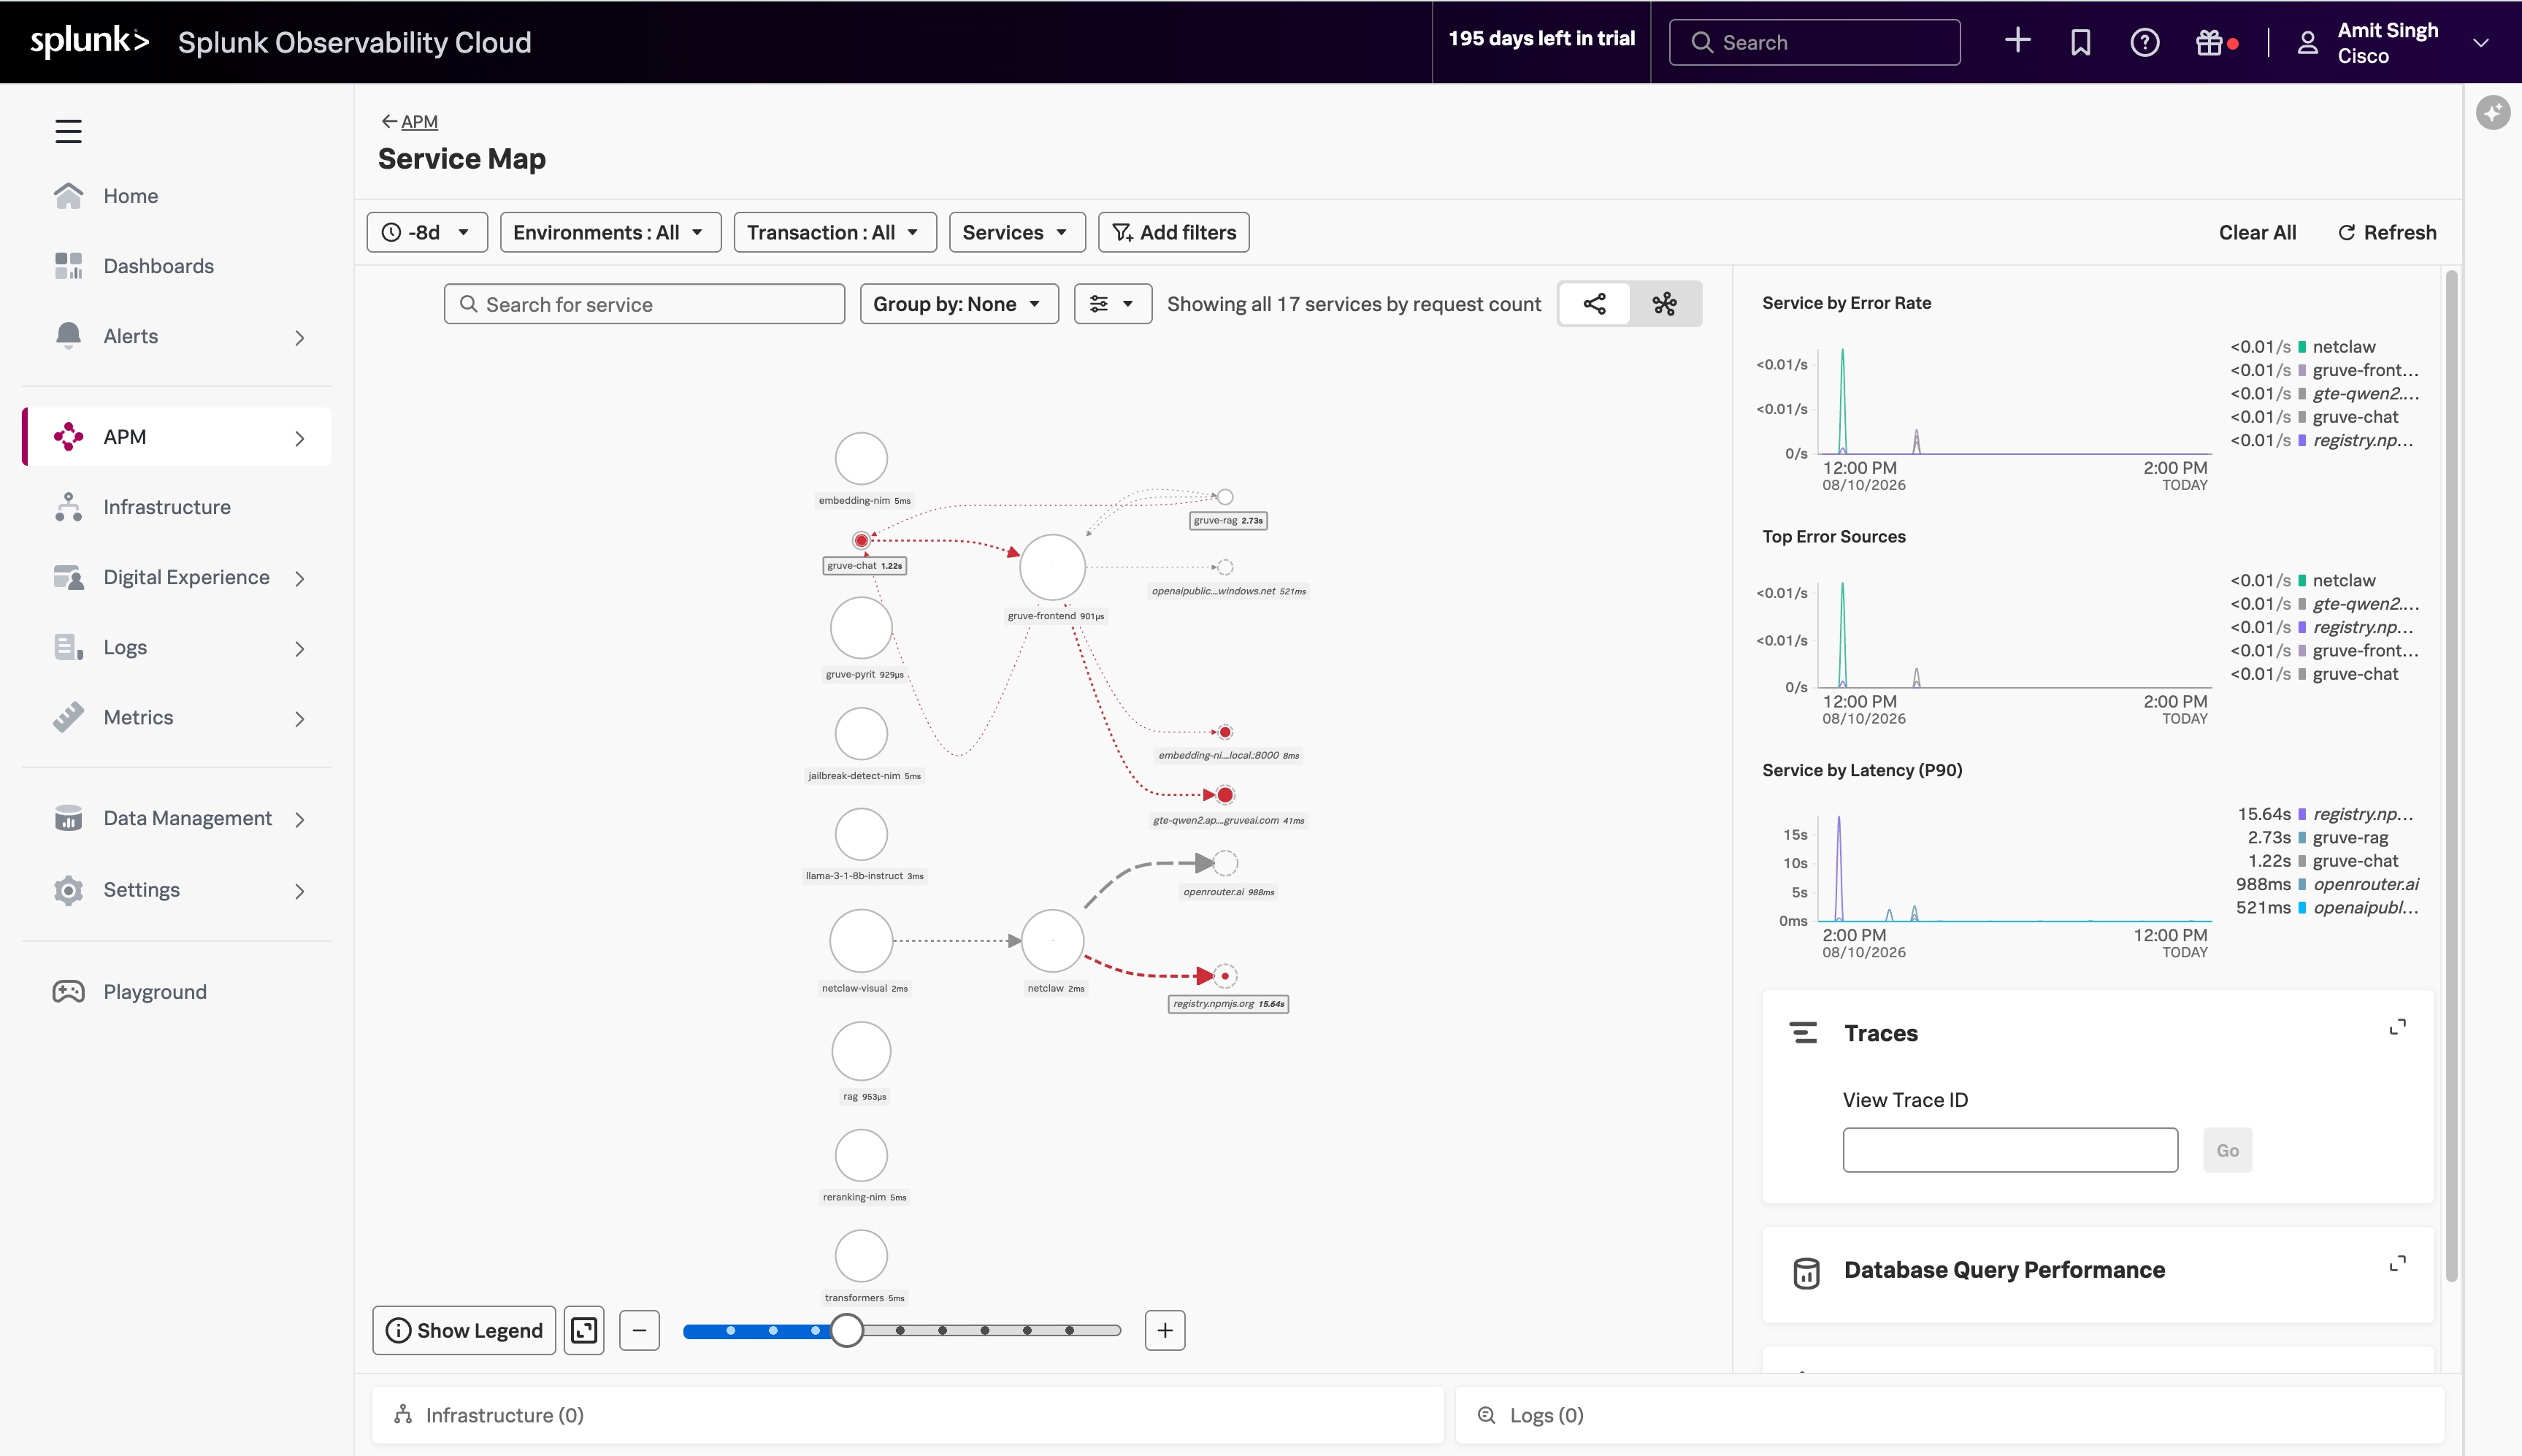Click the netclaw green legend swatch in Error Rate
Viewport: 2522px width, 1456px height.
(2302, 347)
